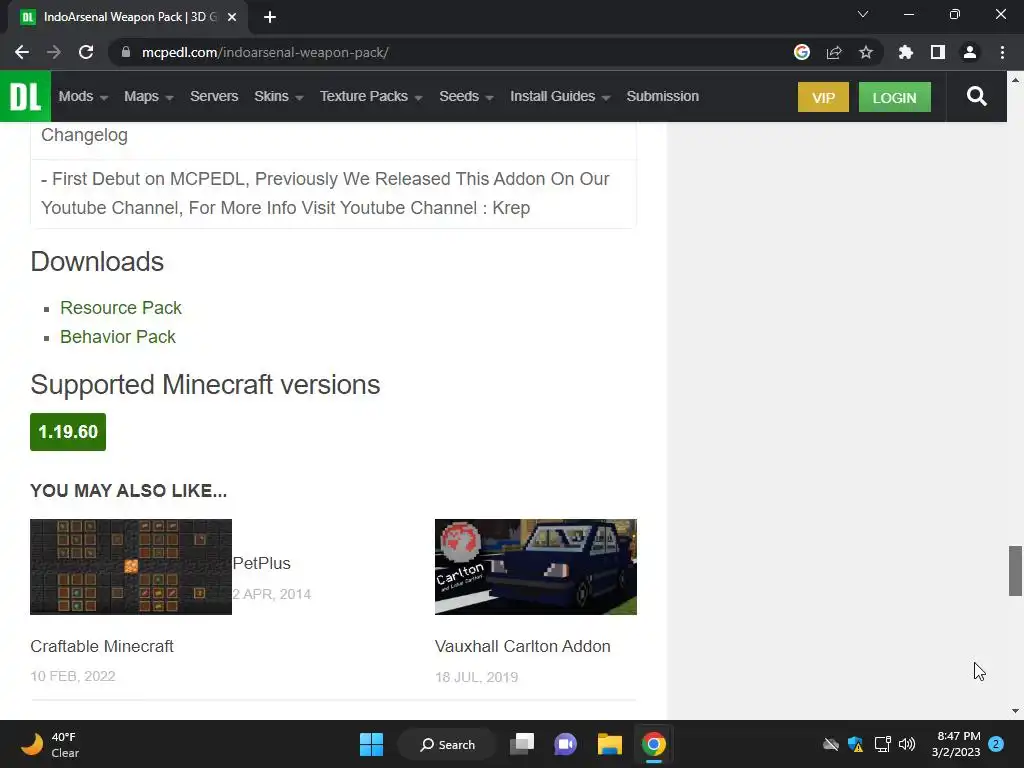Bookmark this page with the star icon
The image size is (1024, 768).
(x=866, y=52)
